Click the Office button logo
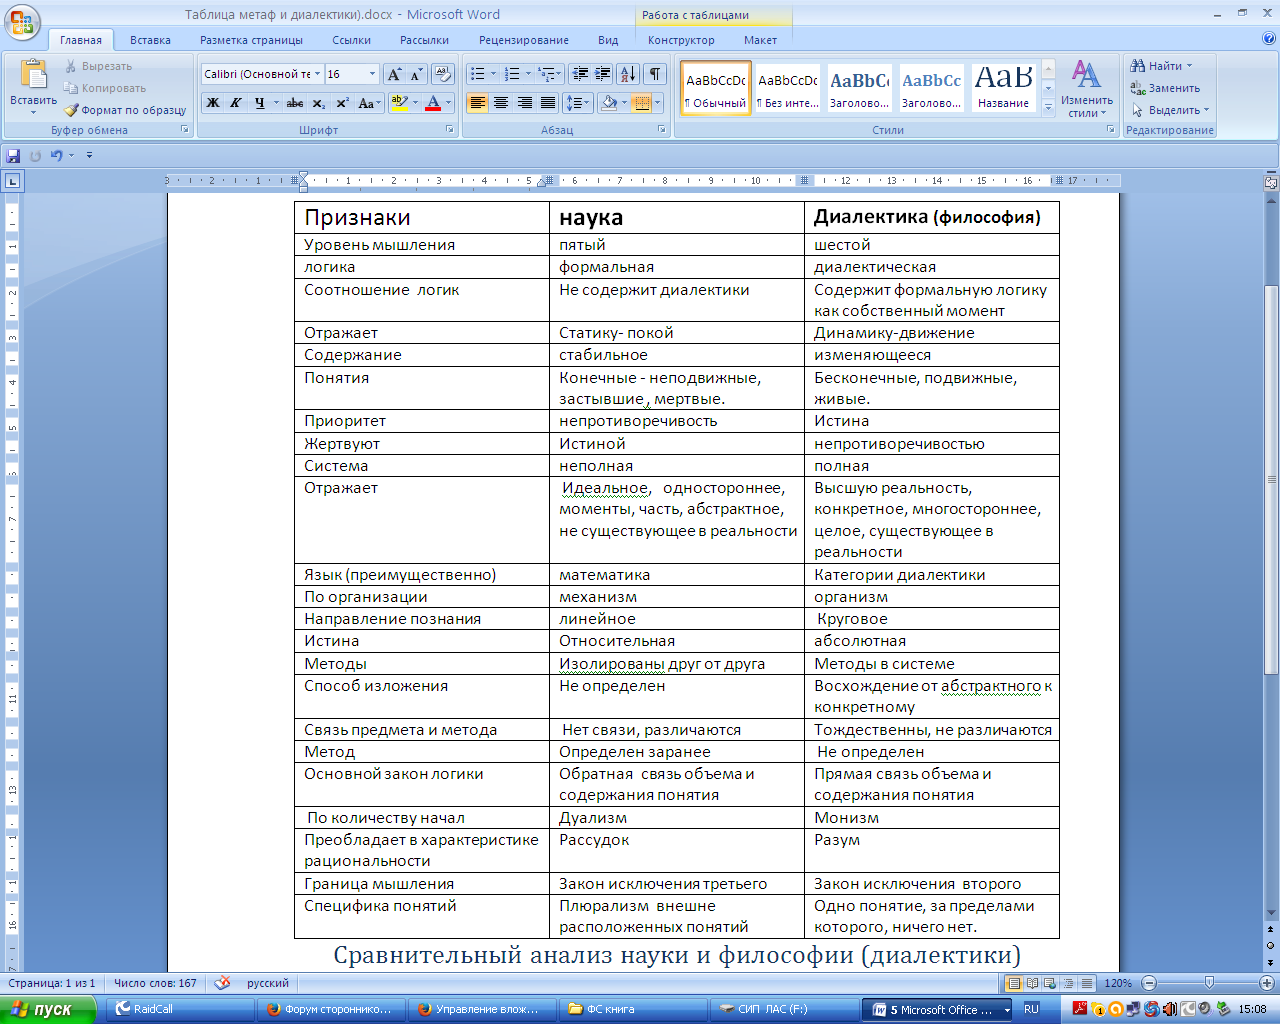Image resolution: width=1280 pixels, height=1024 pixels. point(22,22)
